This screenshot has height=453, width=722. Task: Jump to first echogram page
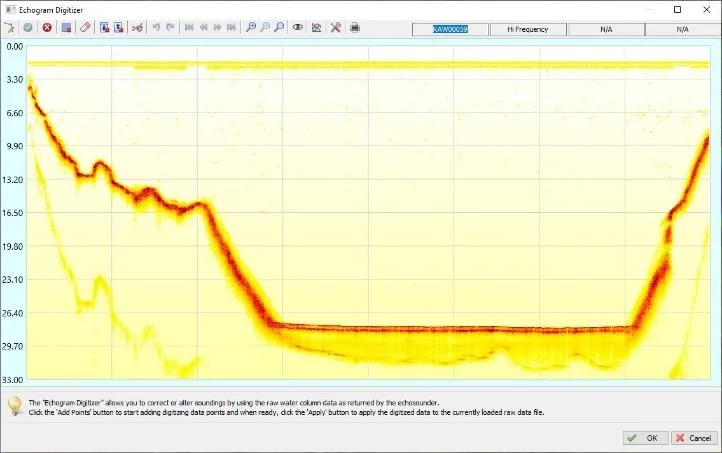(189, 28)
